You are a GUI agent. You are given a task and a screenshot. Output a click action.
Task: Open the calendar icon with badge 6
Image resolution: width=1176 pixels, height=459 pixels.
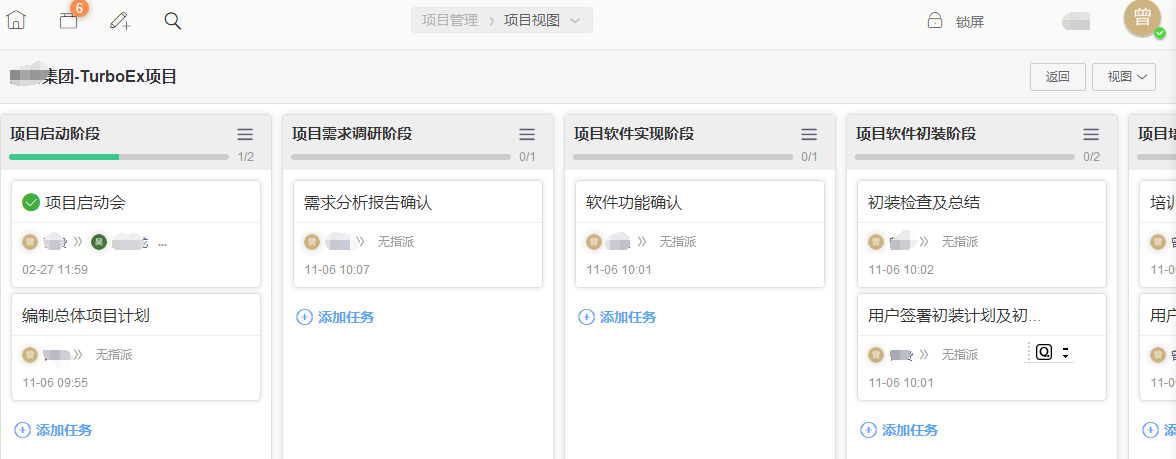(68, 20)
